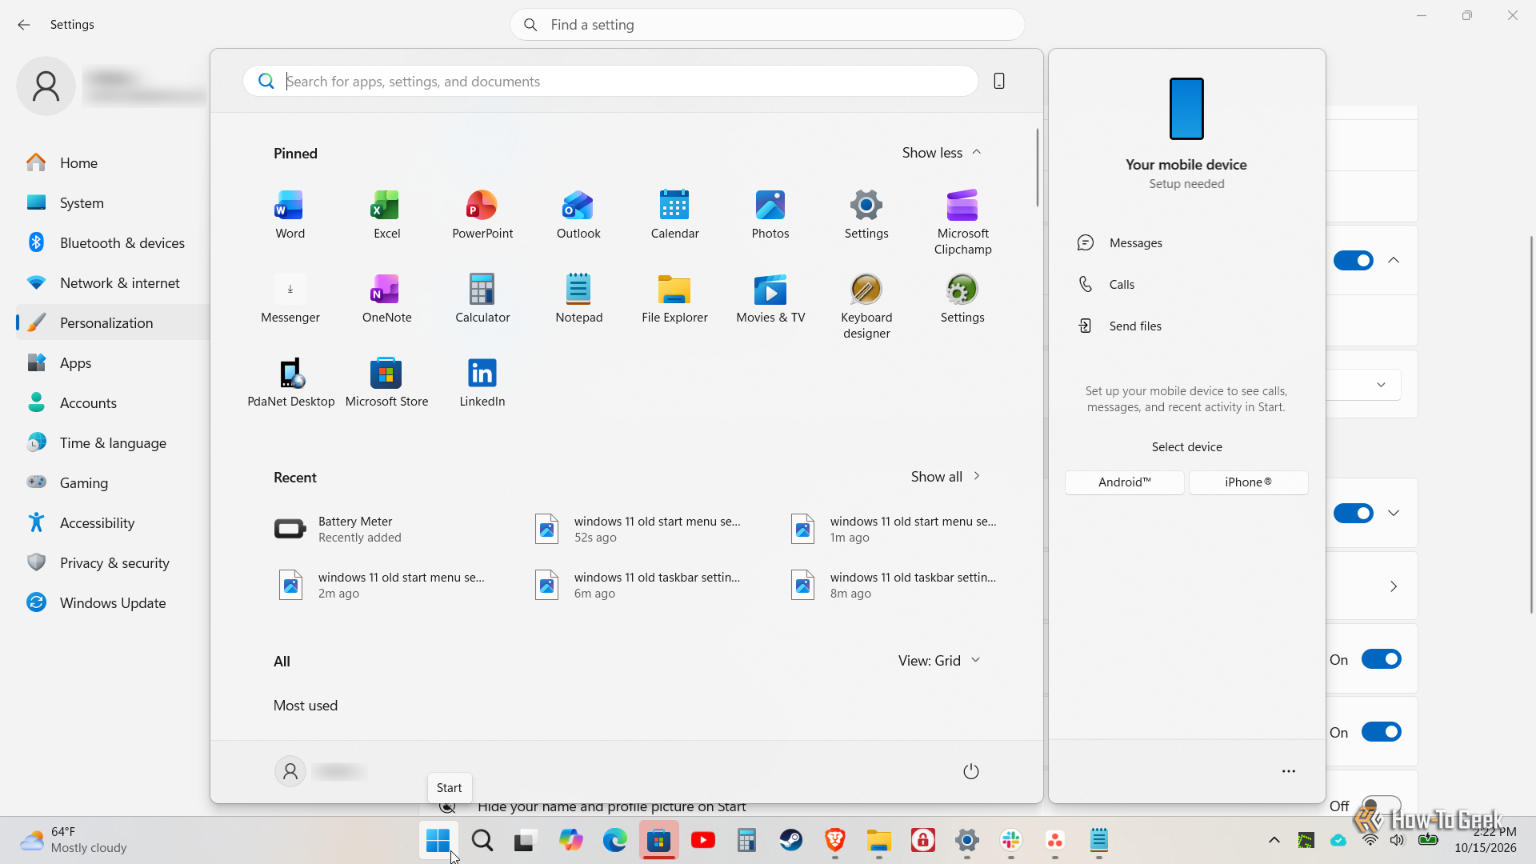Click the Steam icon on the taskbar
Viewport: 1536px width, 864px height.
tap(791, 840)
